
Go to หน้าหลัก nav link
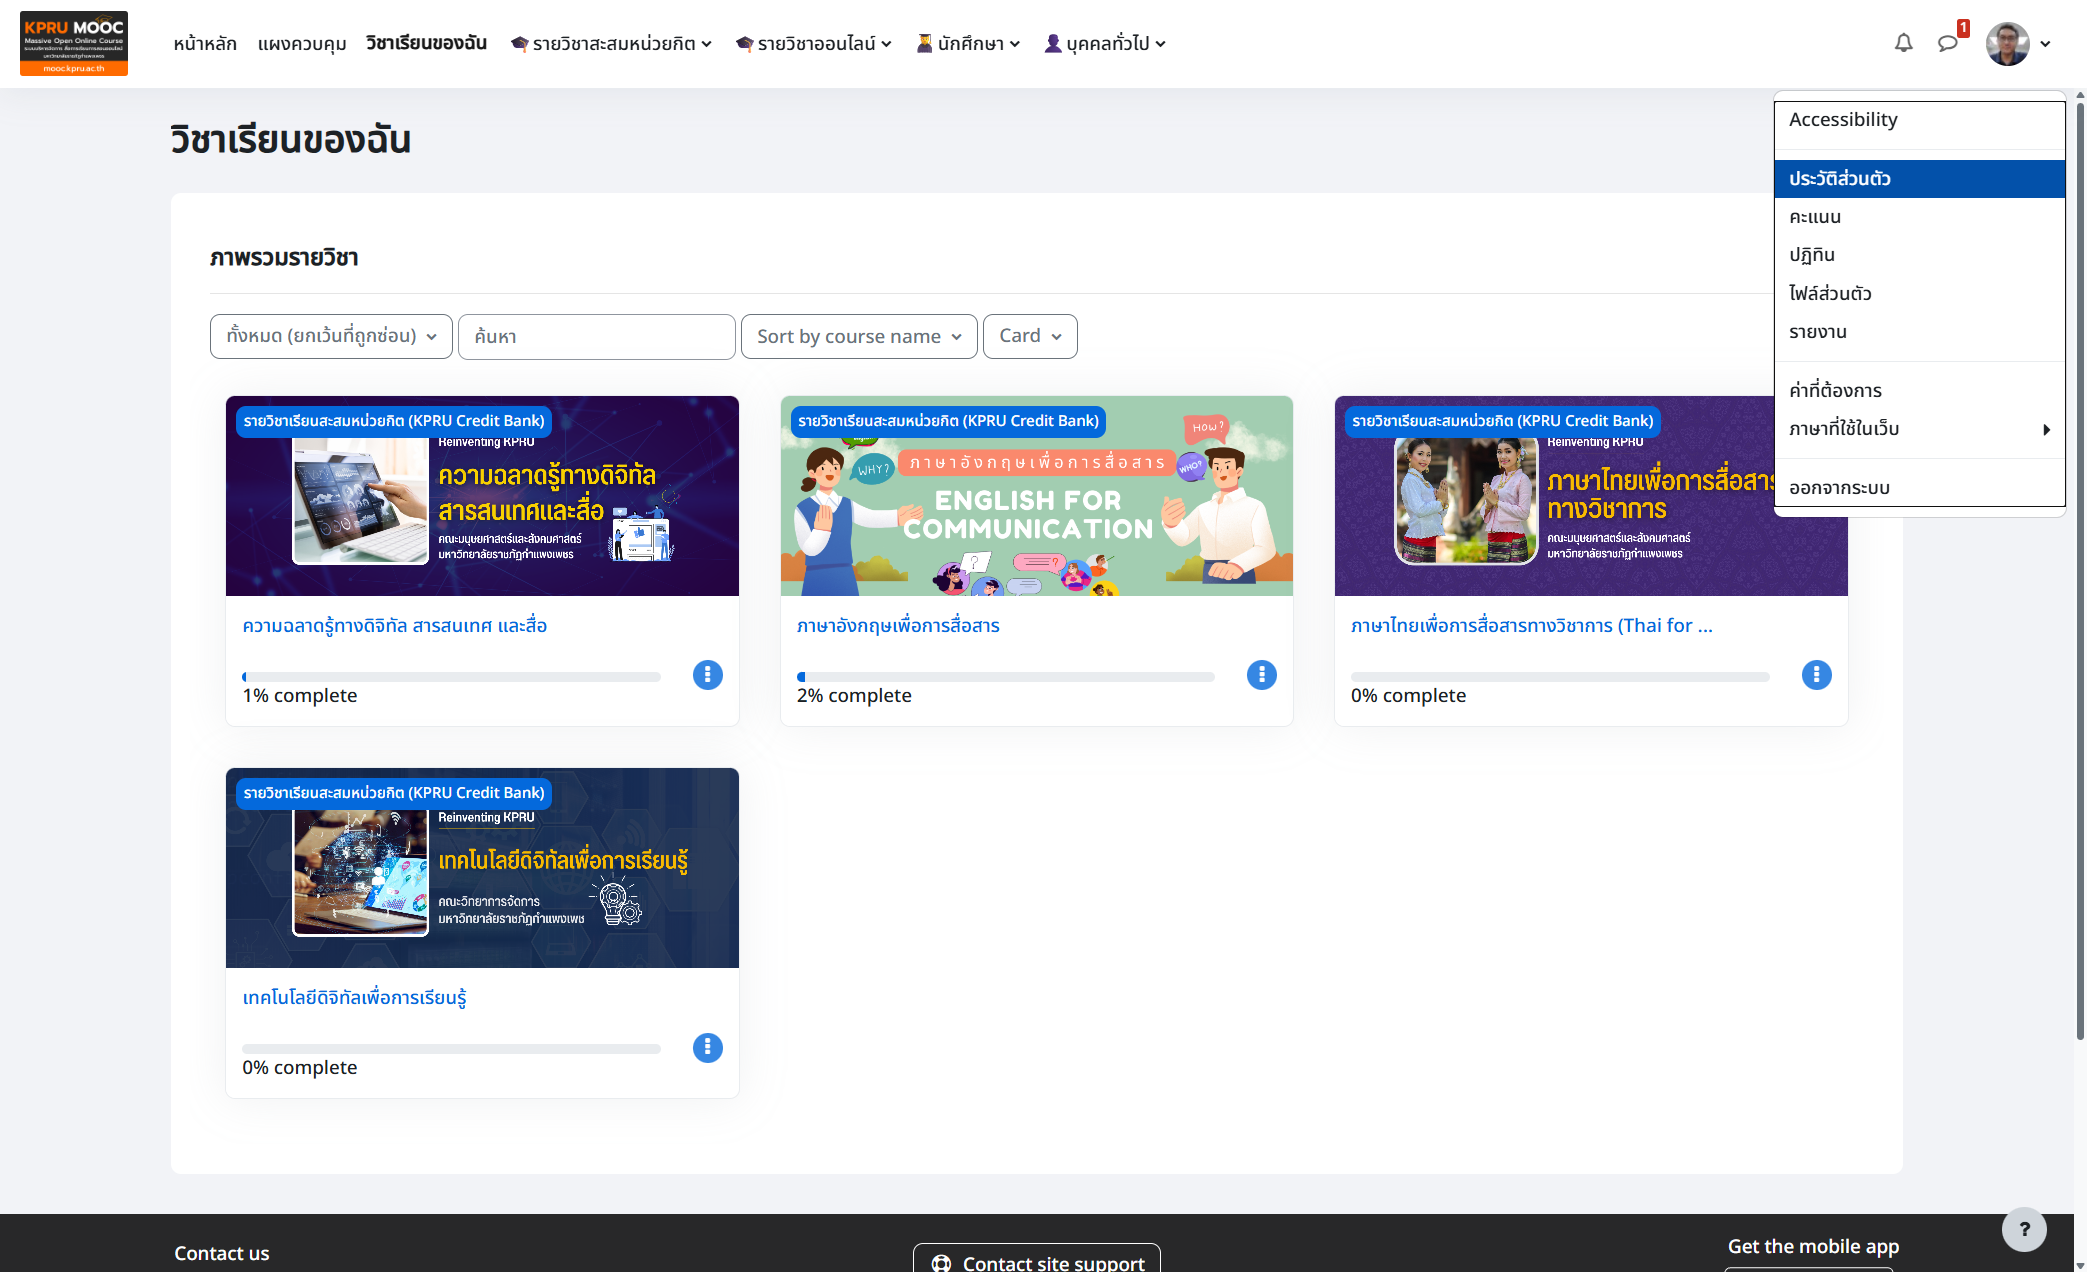point(205,43)
